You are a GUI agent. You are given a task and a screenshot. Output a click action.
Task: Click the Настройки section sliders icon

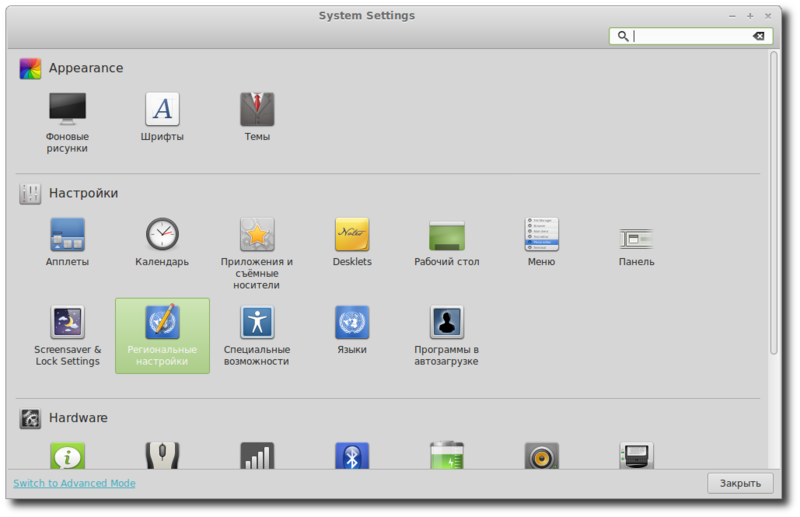[30, 194]
